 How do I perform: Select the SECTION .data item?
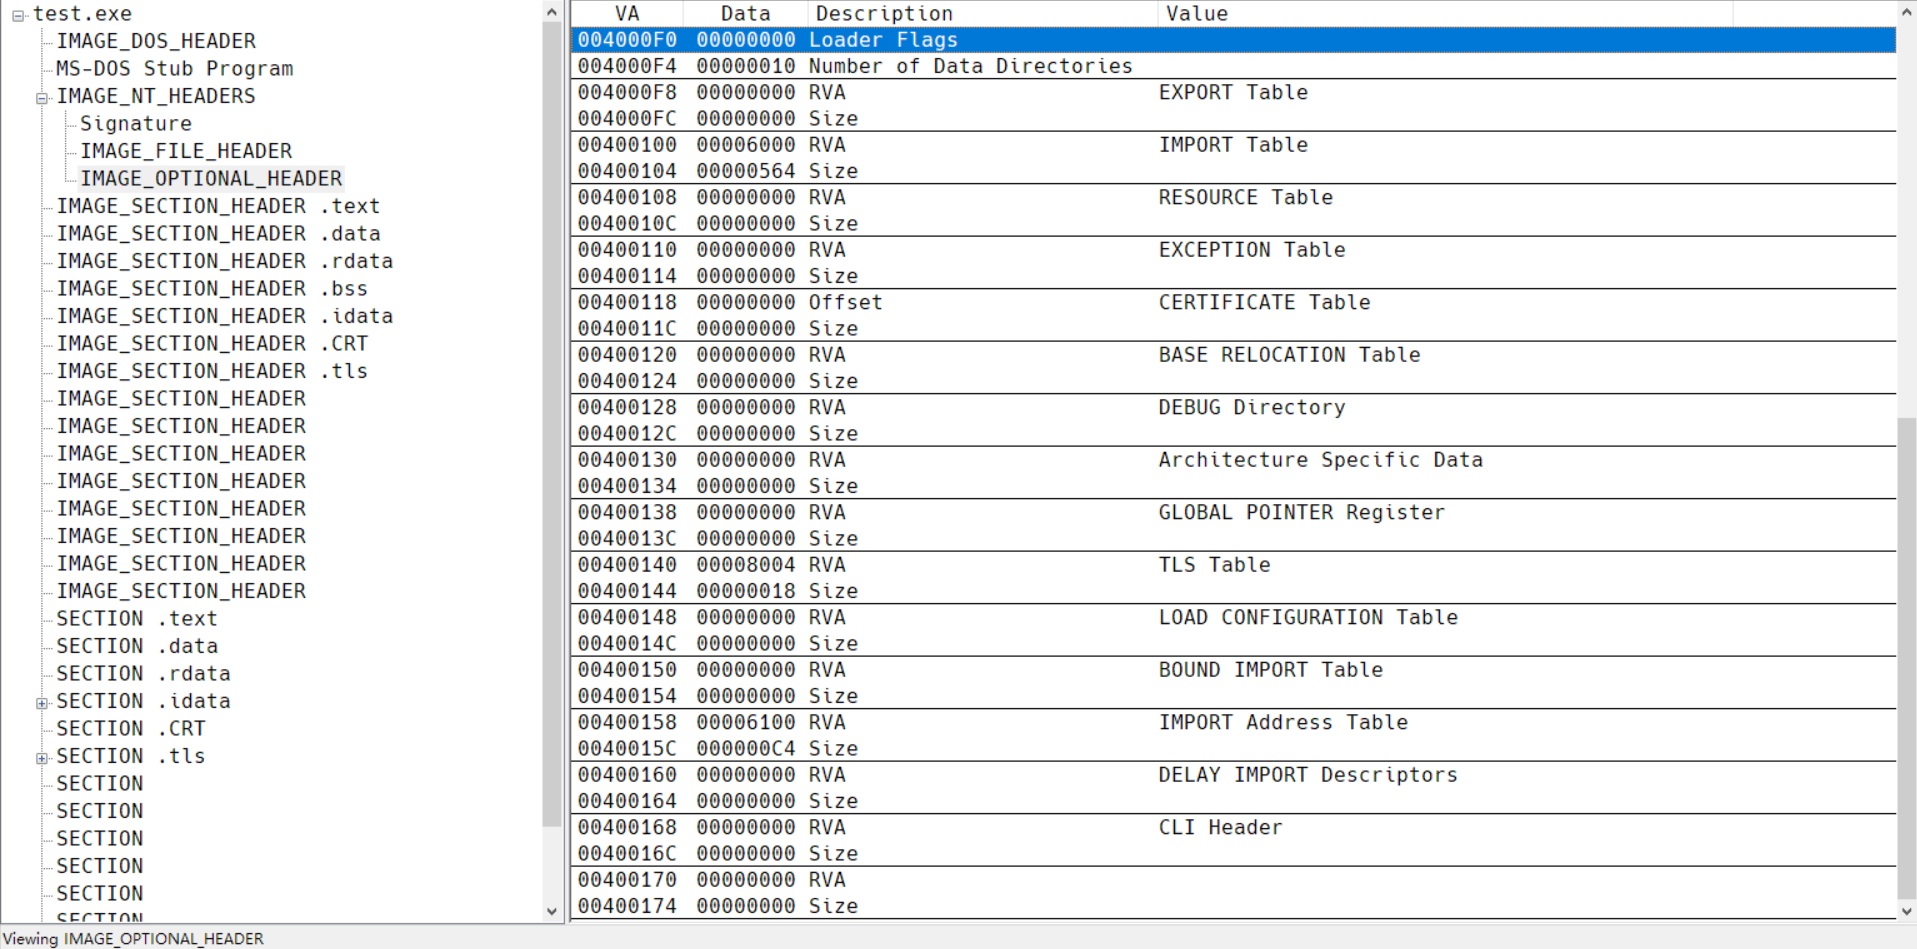click(x=137, y=646)
